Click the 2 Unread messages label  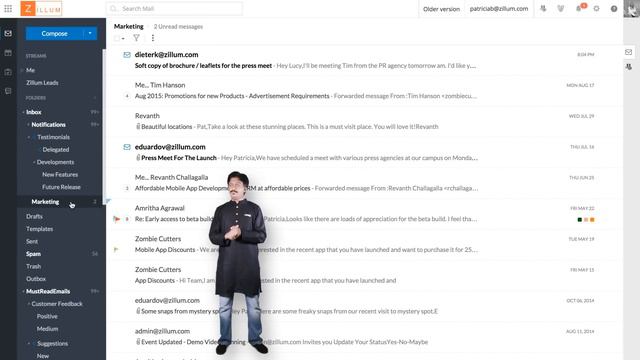coord(178,27)
